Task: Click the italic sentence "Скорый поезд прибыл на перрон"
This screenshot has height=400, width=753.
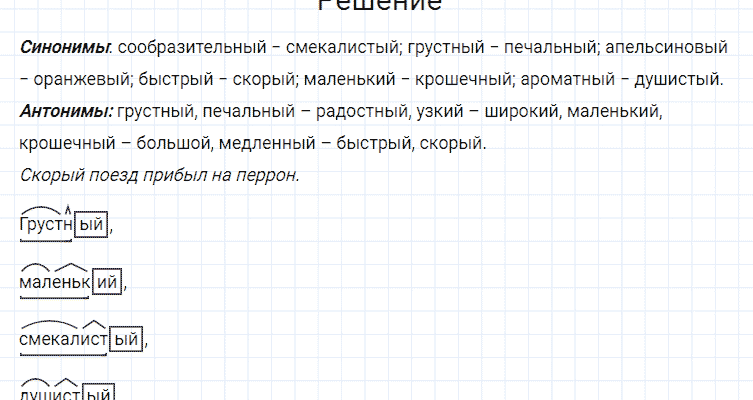Action: 159,175
